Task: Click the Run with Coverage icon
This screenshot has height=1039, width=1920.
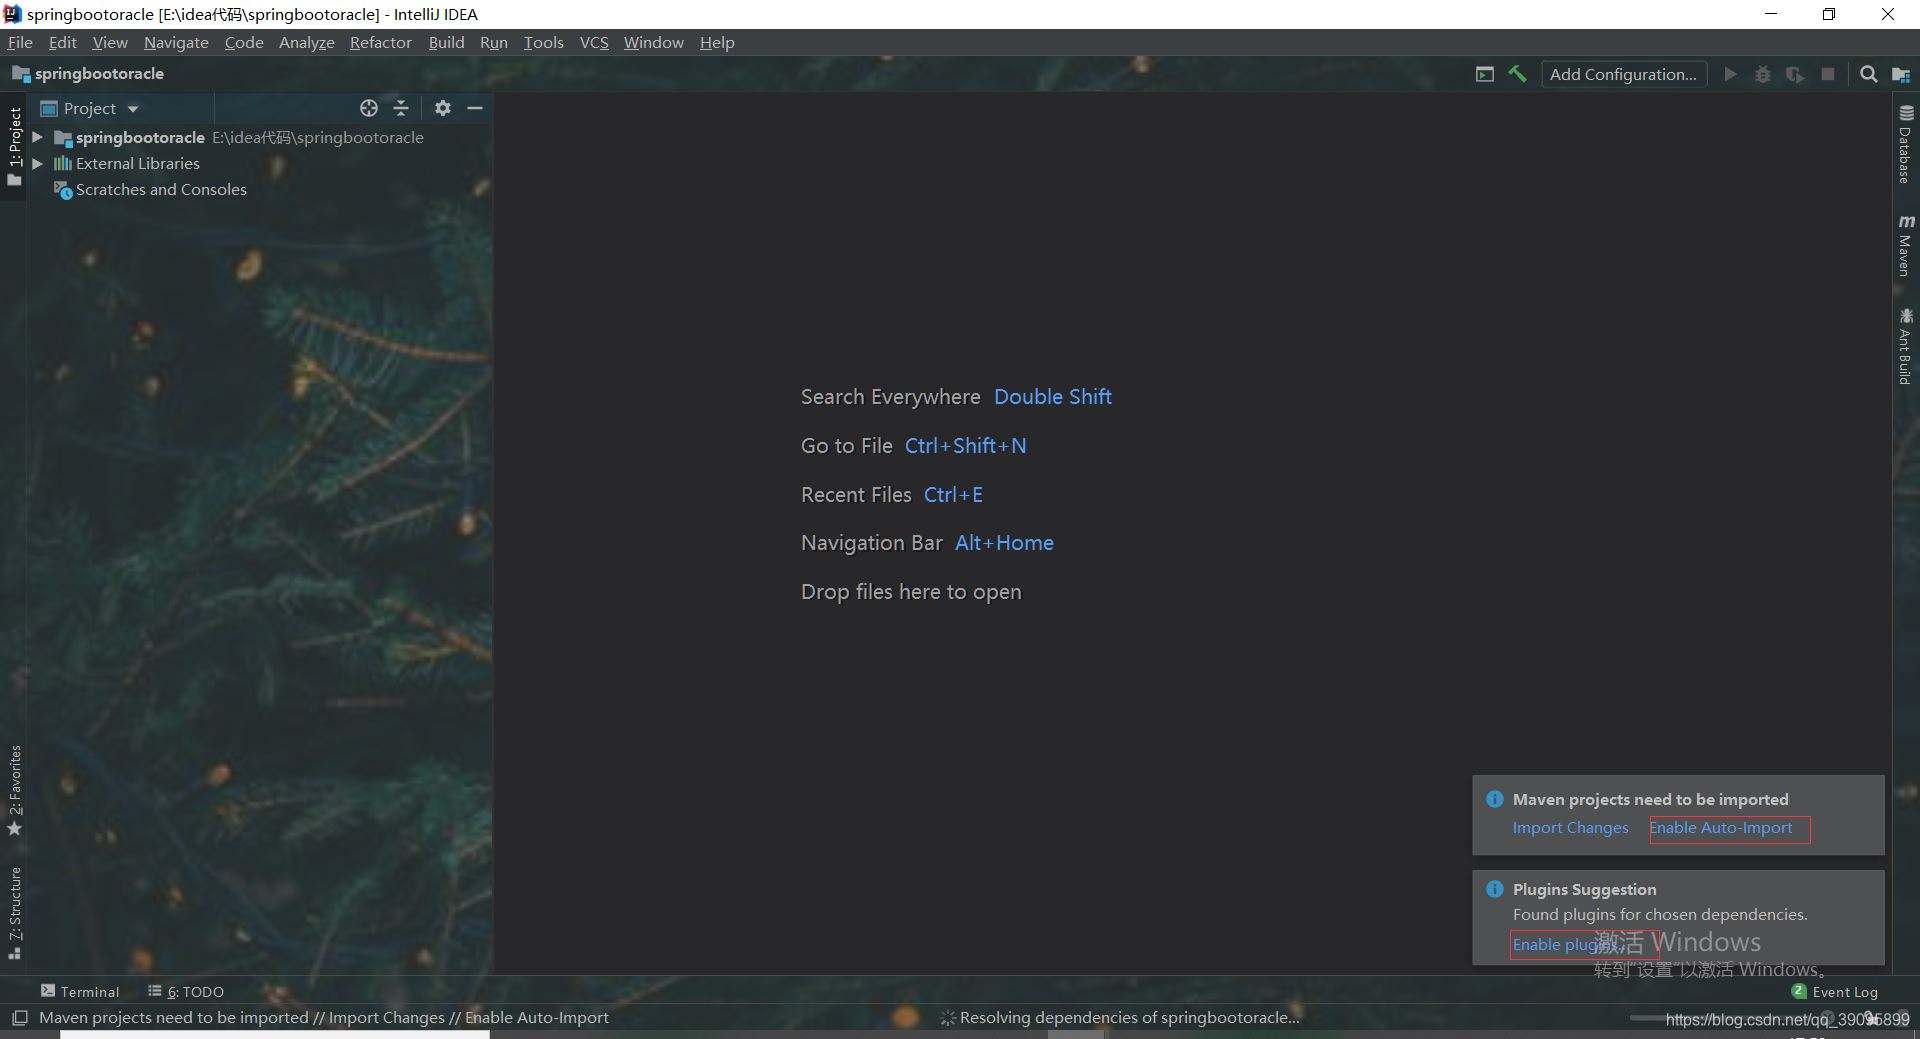Action: [x=1795, y=74]
